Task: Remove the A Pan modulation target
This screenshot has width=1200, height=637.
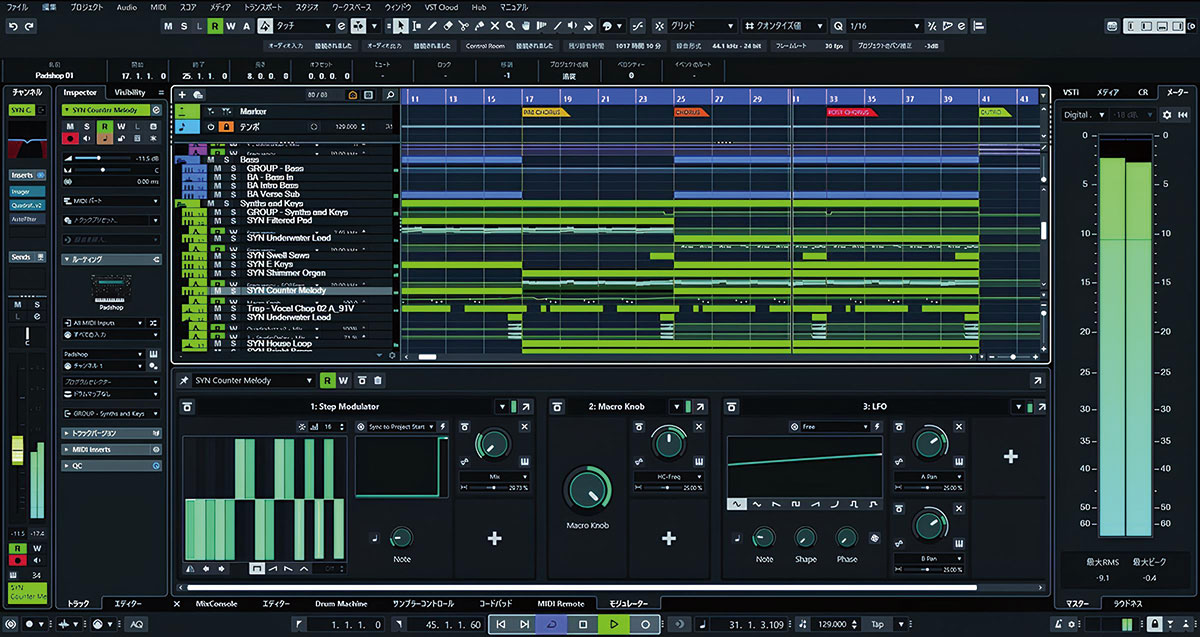Action: pos(959,426)
